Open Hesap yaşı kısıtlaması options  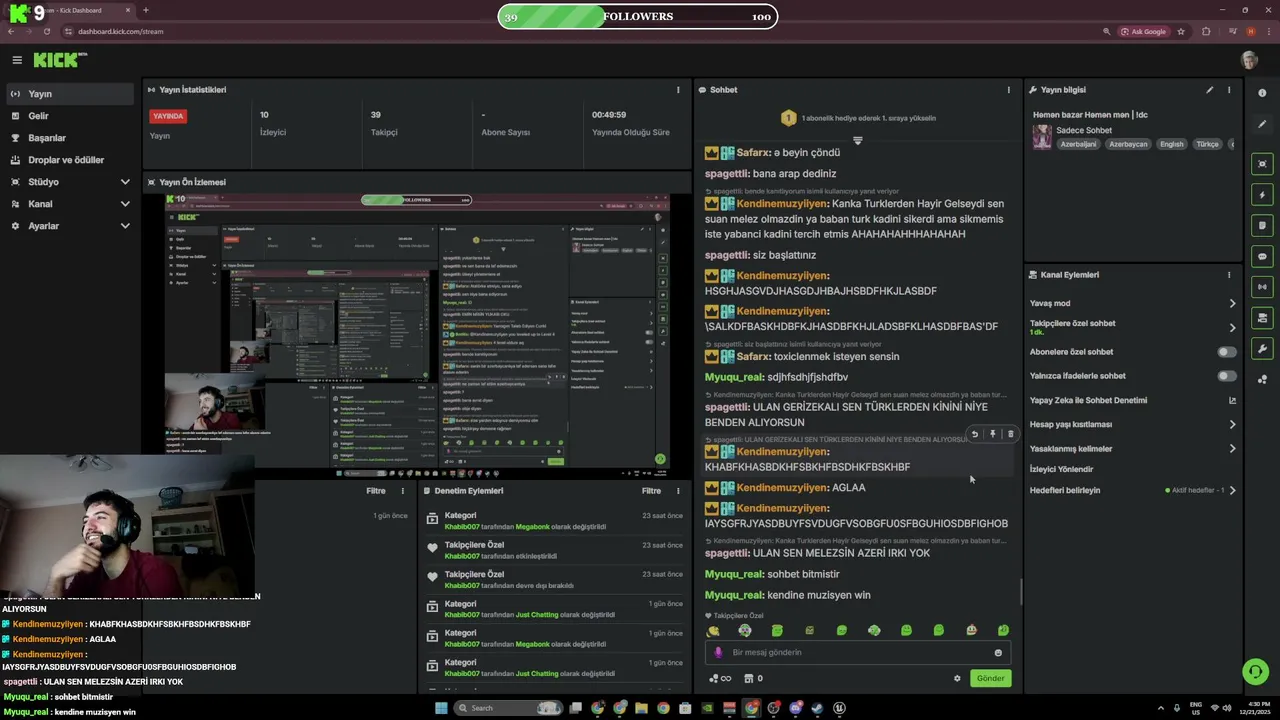[x=1232, y=424]
